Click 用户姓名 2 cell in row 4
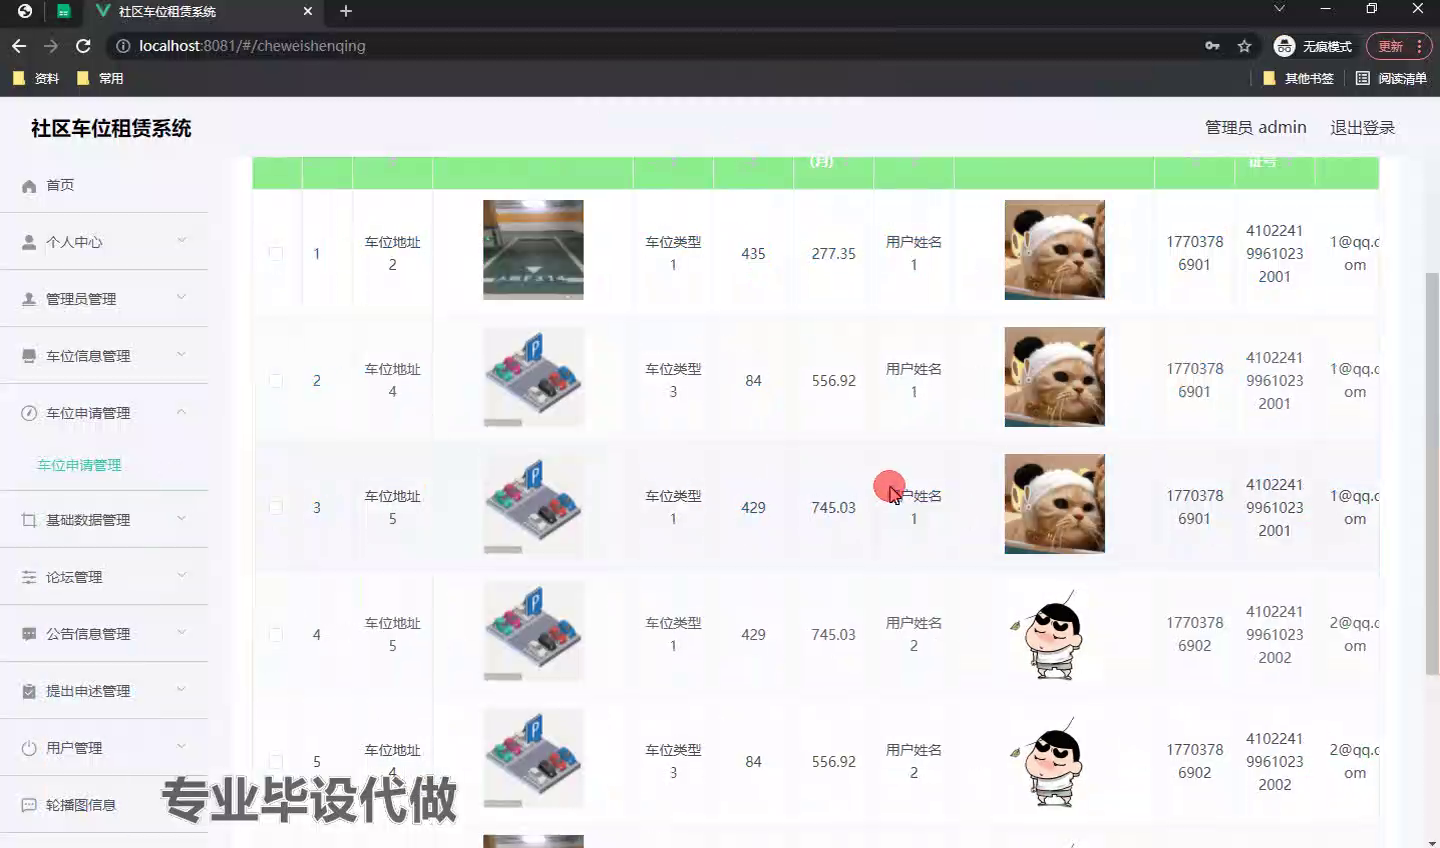This screenshot has height=848, width=1440. click(x=913, y=635)
